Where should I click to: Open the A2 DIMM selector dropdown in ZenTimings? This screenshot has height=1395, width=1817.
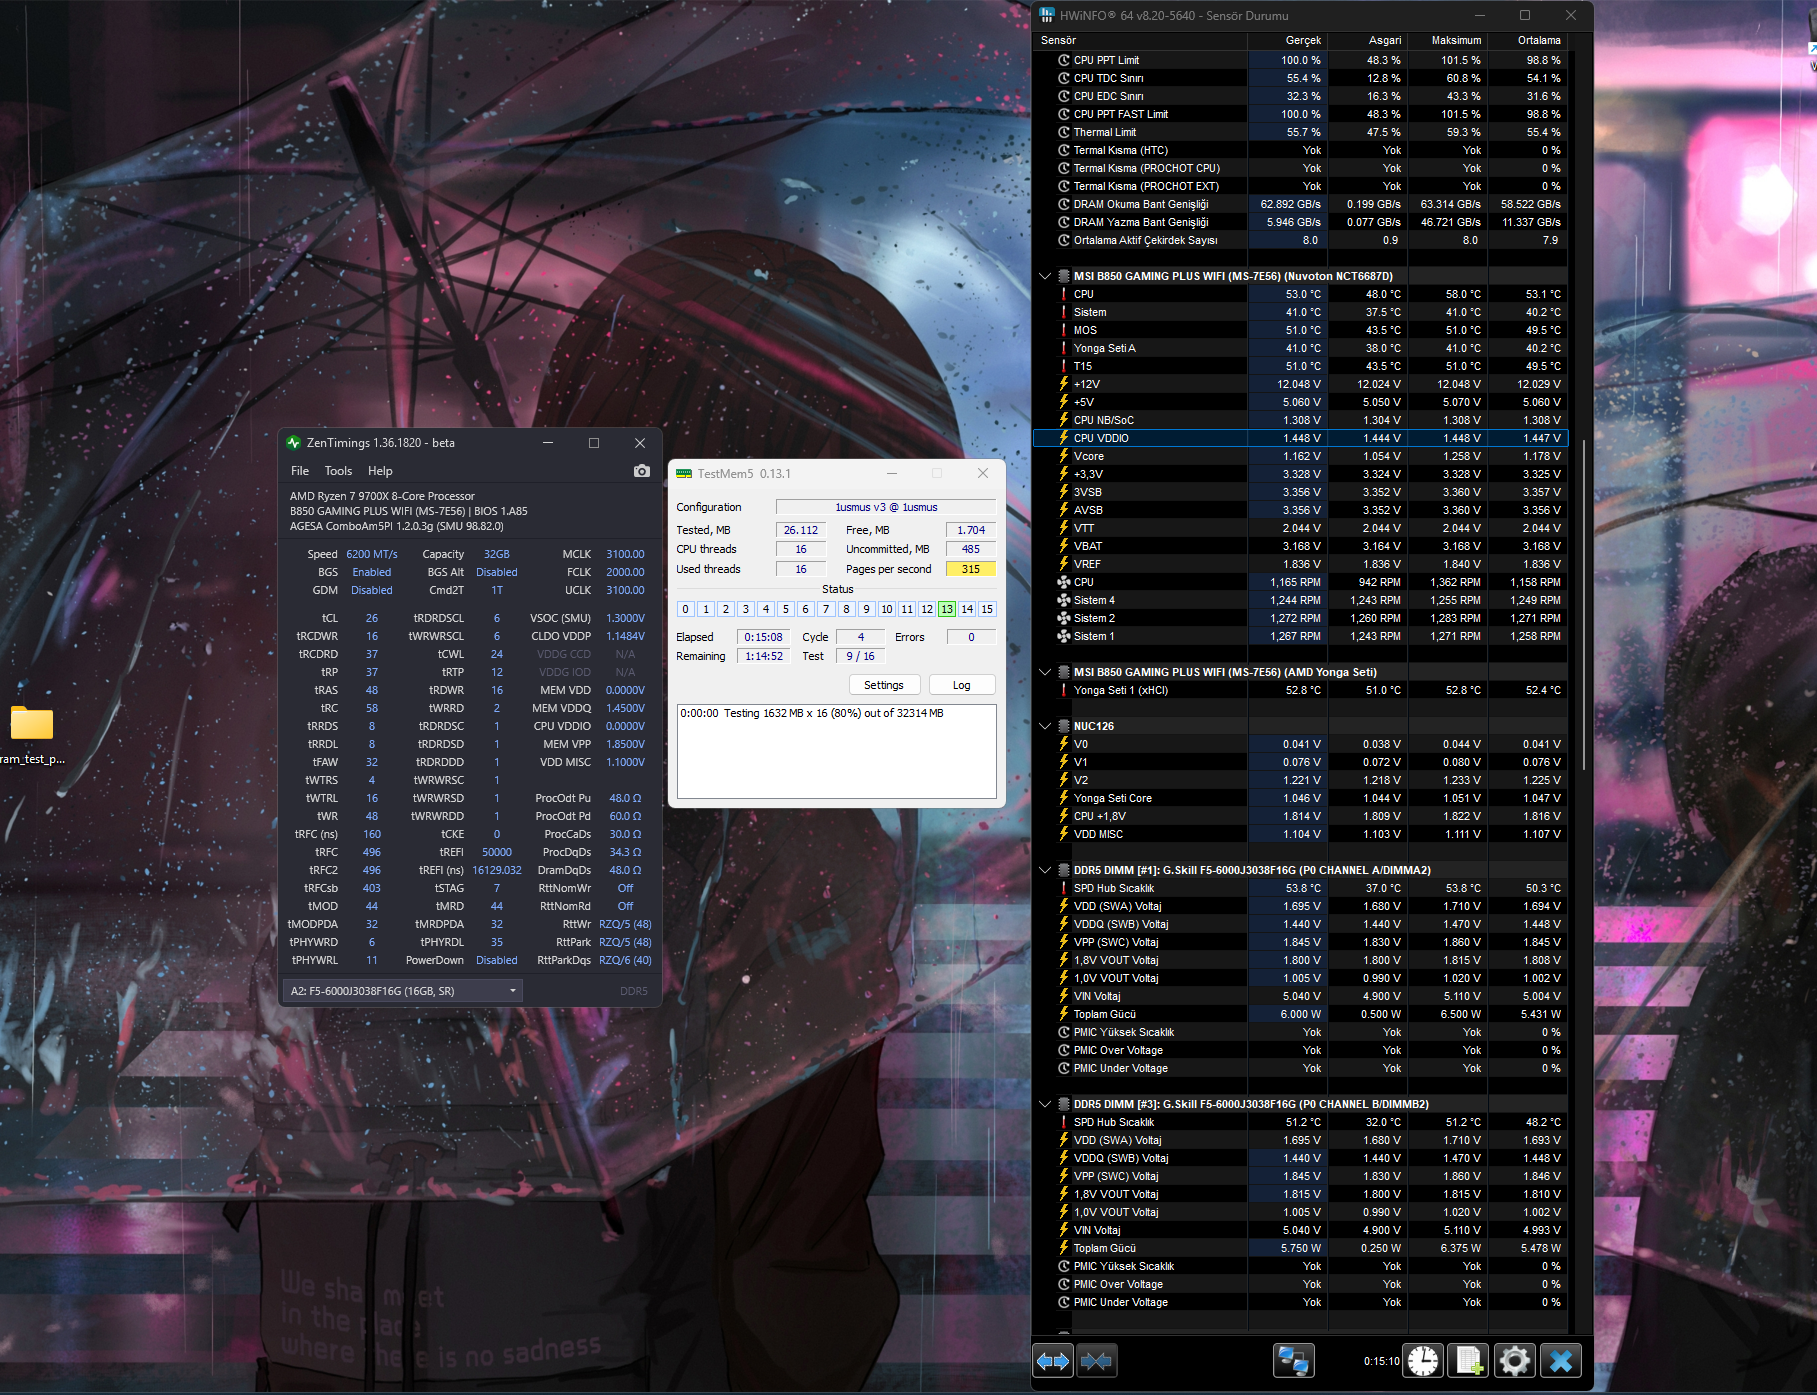pos(403,991)
